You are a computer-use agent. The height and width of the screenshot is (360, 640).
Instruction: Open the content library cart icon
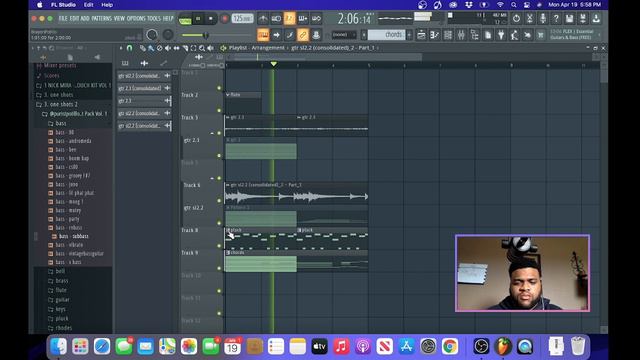(540, 35)
